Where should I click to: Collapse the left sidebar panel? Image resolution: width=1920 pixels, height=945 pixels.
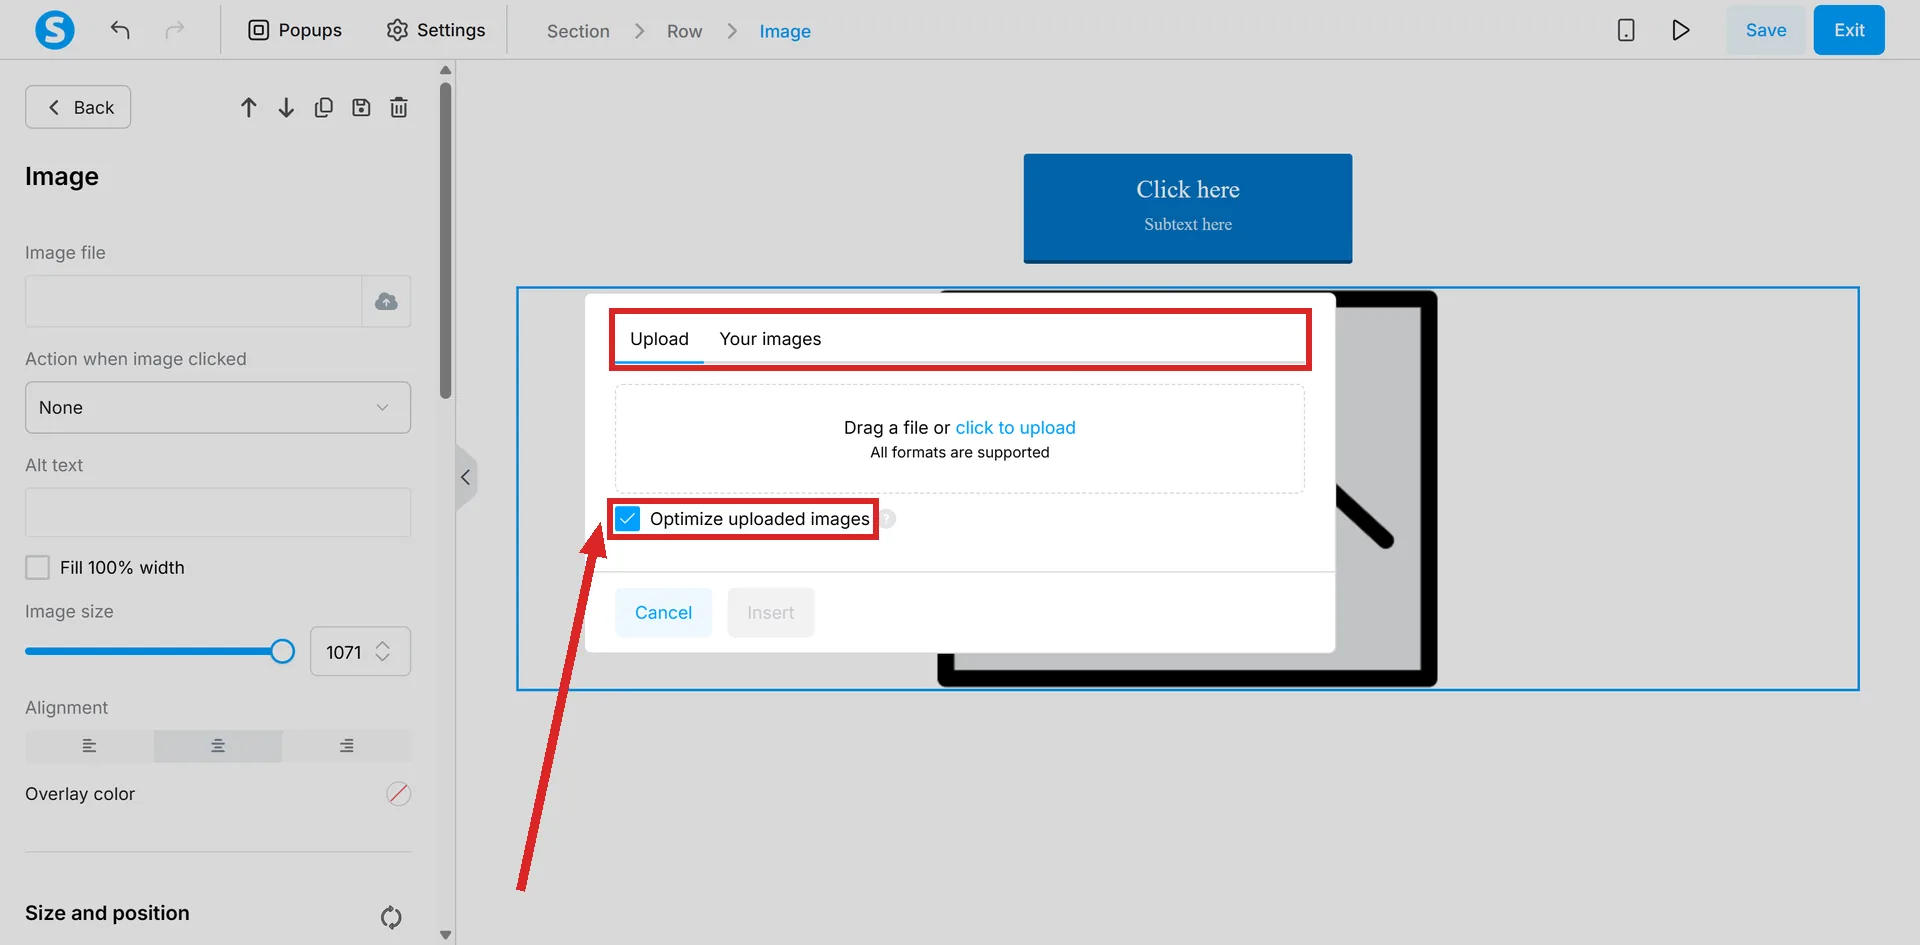[466, 477]
